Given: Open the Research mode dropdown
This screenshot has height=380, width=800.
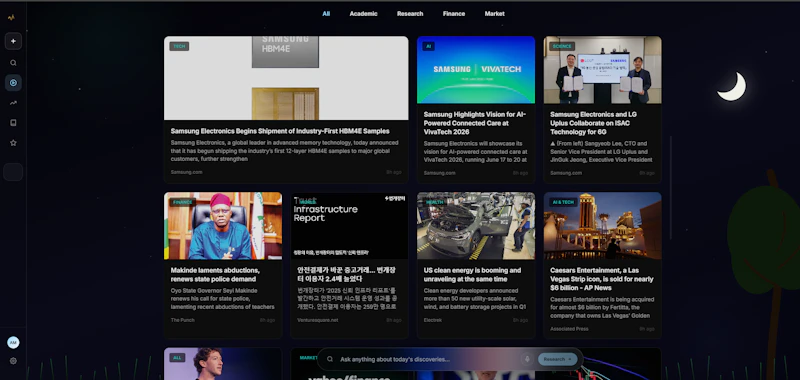Looking at the screenshot, I should (558, 359).
